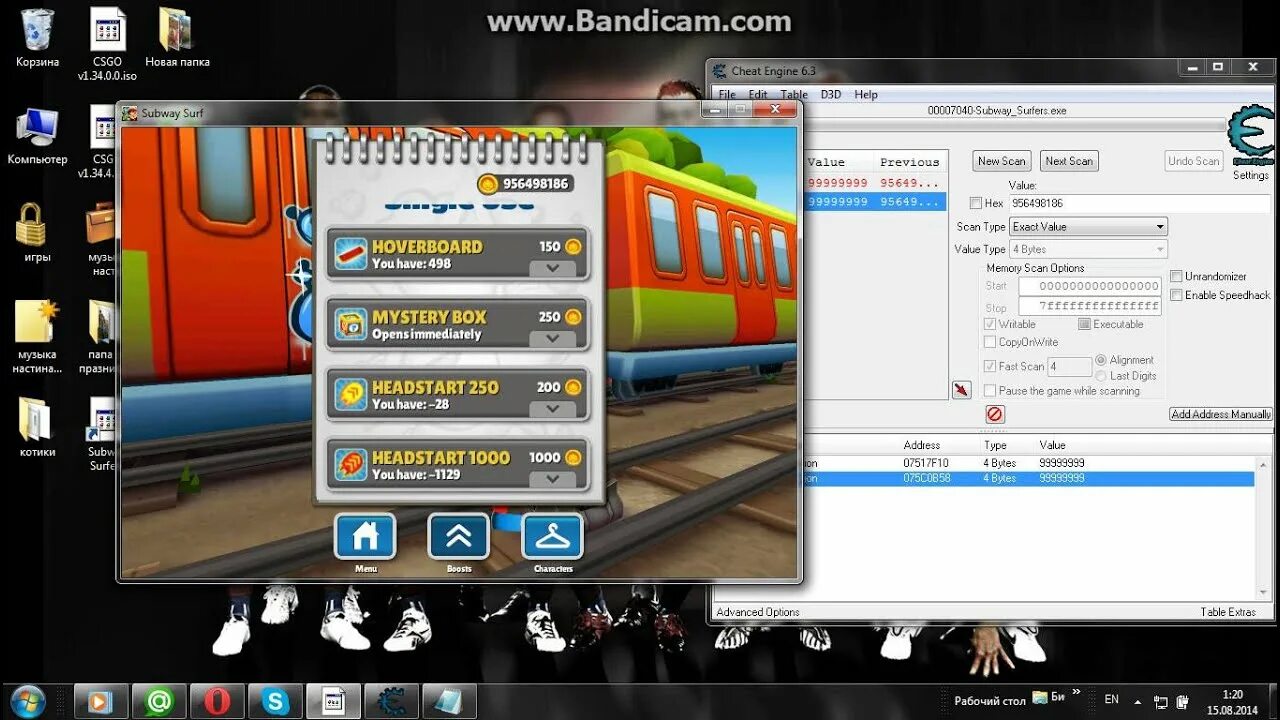Select the Компьютер desktop icon

click(37, 135)
